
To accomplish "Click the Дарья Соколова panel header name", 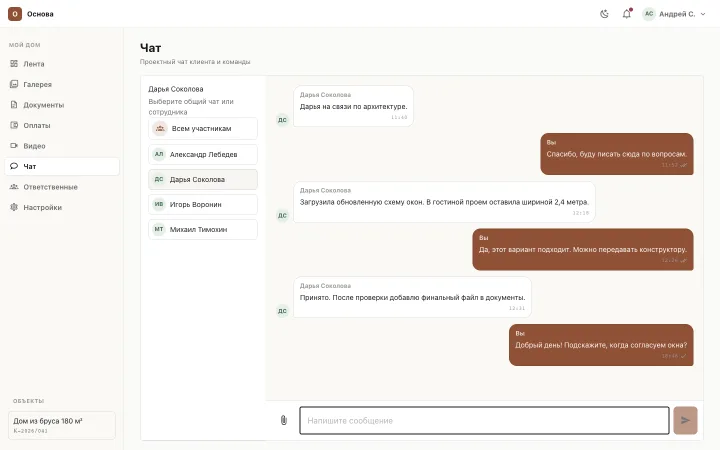I will 176,89.
